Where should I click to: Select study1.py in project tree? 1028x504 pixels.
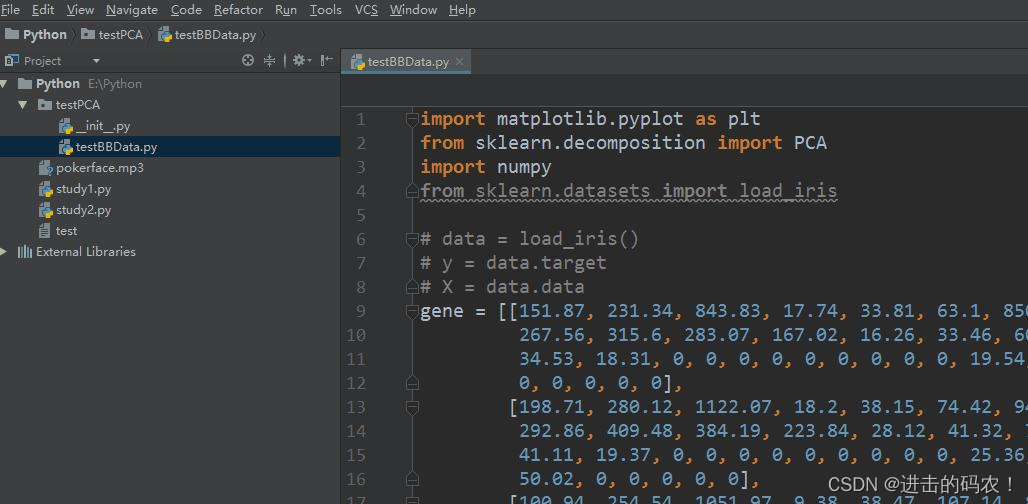coord(83,189)
